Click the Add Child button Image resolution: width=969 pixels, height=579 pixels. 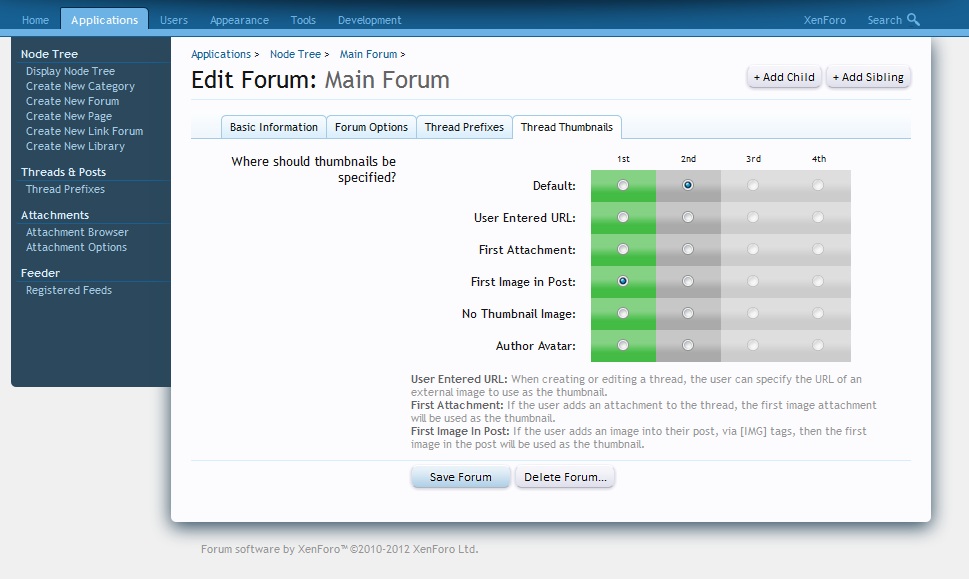click(x=784, y=77)
